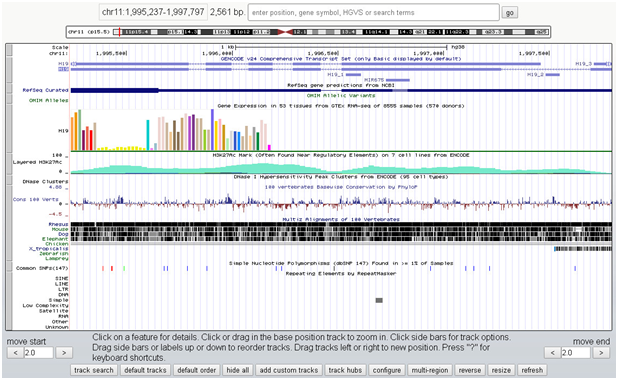Click the tall blue-violet GTEx expression bar
618x380 pixels.
tap(212, 130)
